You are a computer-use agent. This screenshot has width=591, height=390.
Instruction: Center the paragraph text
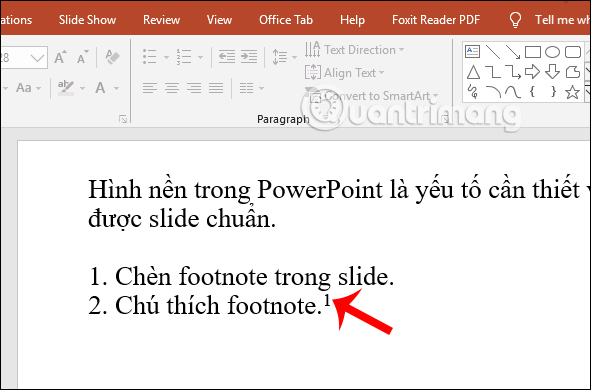coord(172,88)
